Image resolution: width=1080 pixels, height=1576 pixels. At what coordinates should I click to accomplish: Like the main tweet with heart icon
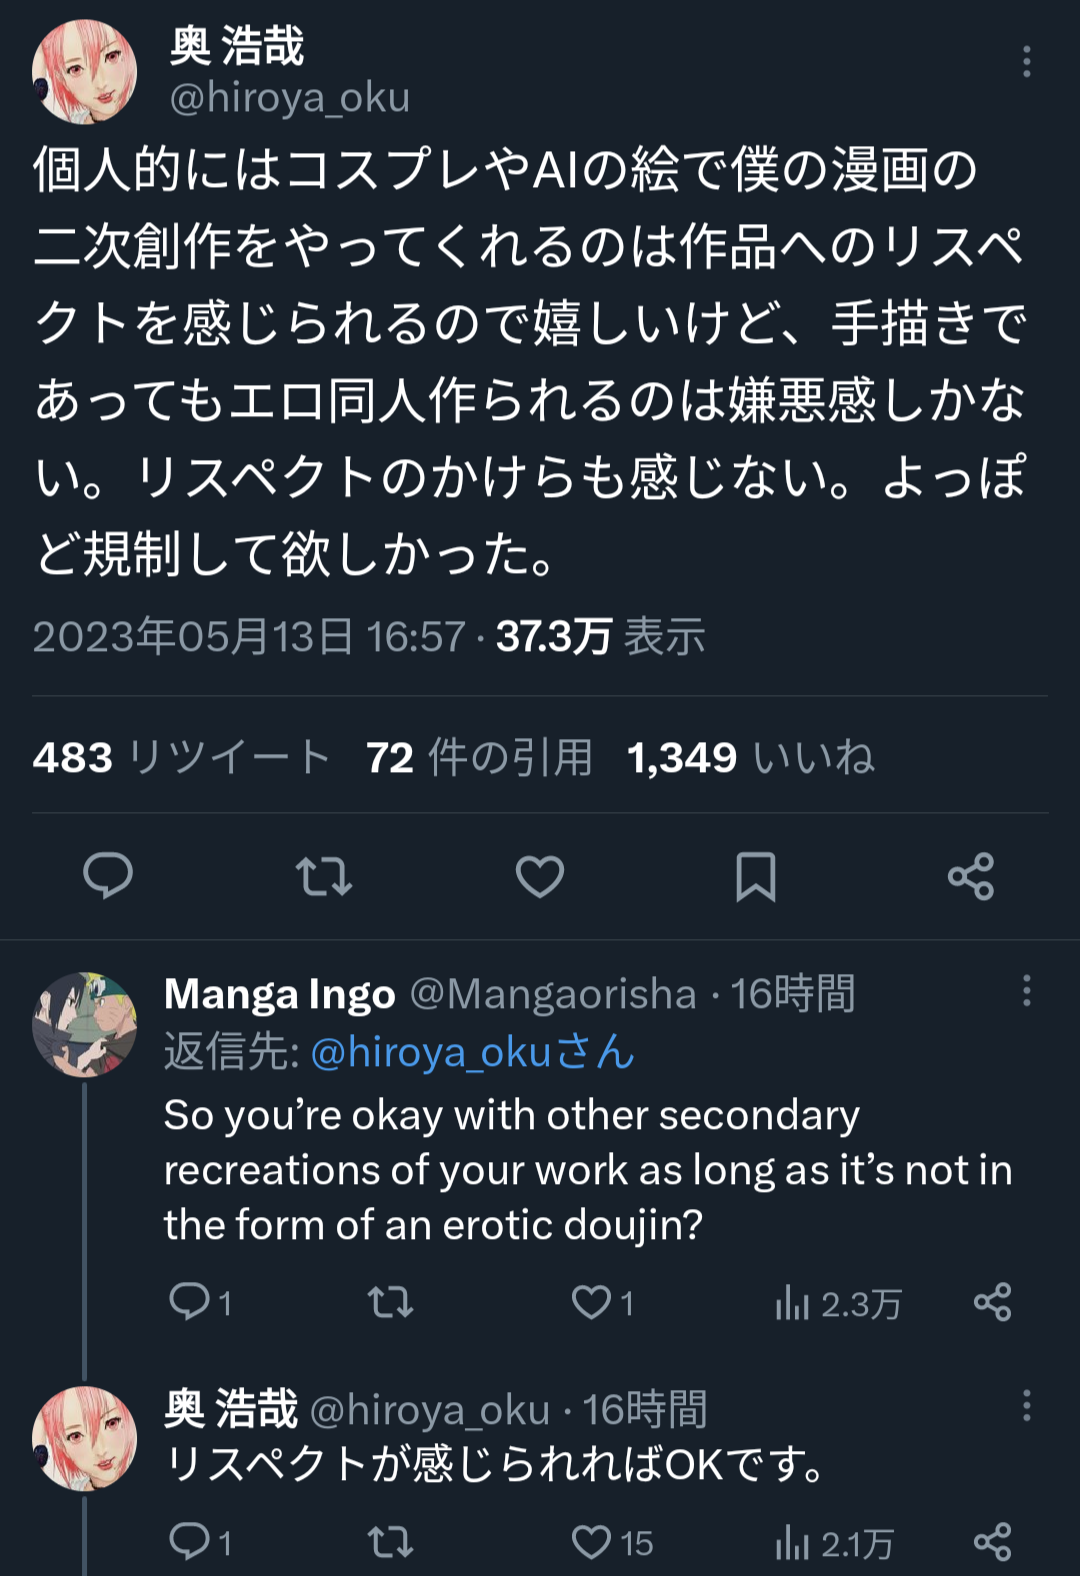pos(540,876)
